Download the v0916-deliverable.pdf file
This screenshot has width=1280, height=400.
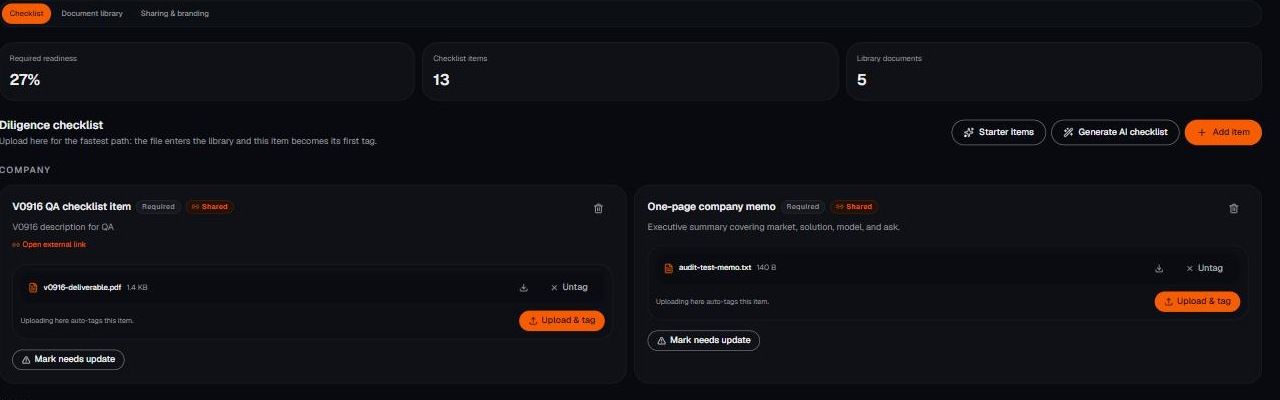tap(523, 288)
